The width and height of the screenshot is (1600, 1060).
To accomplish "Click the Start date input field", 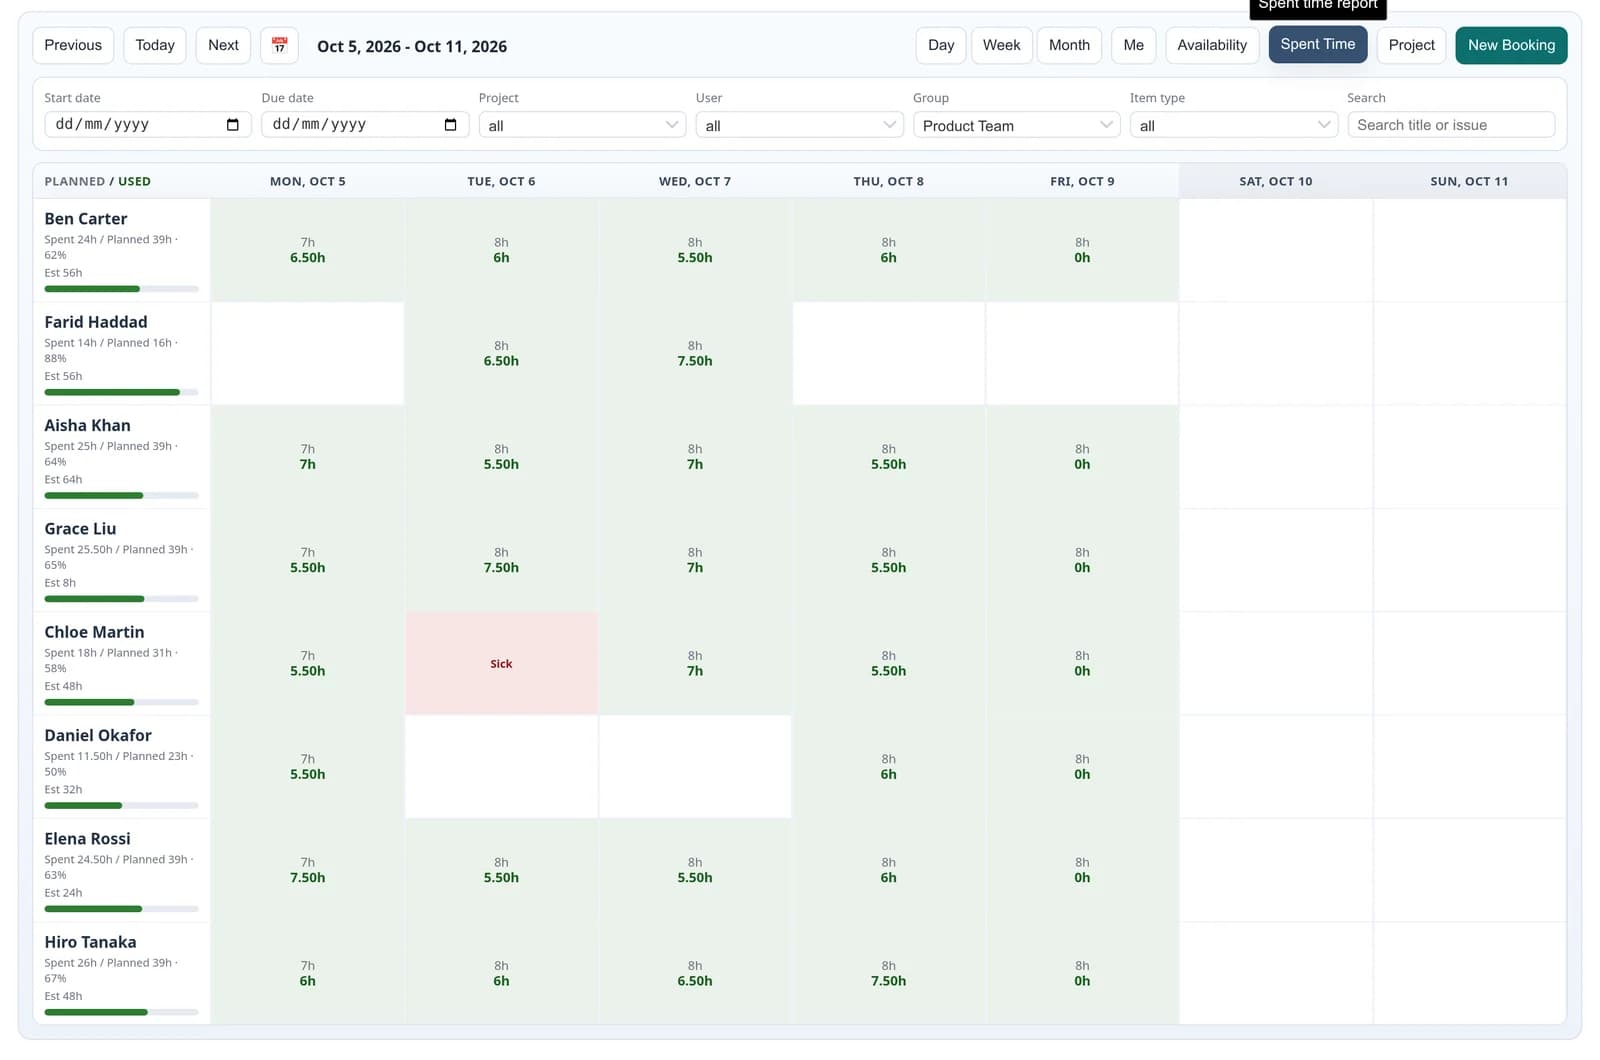I will click(x=148, y=125).
